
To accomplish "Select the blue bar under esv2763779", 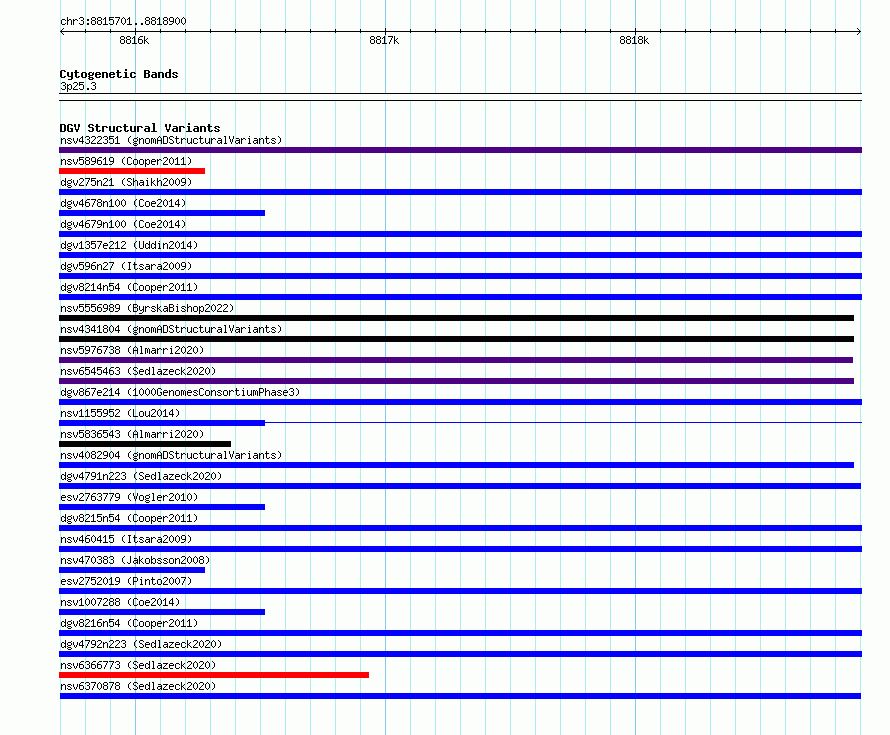I will 162,507.
